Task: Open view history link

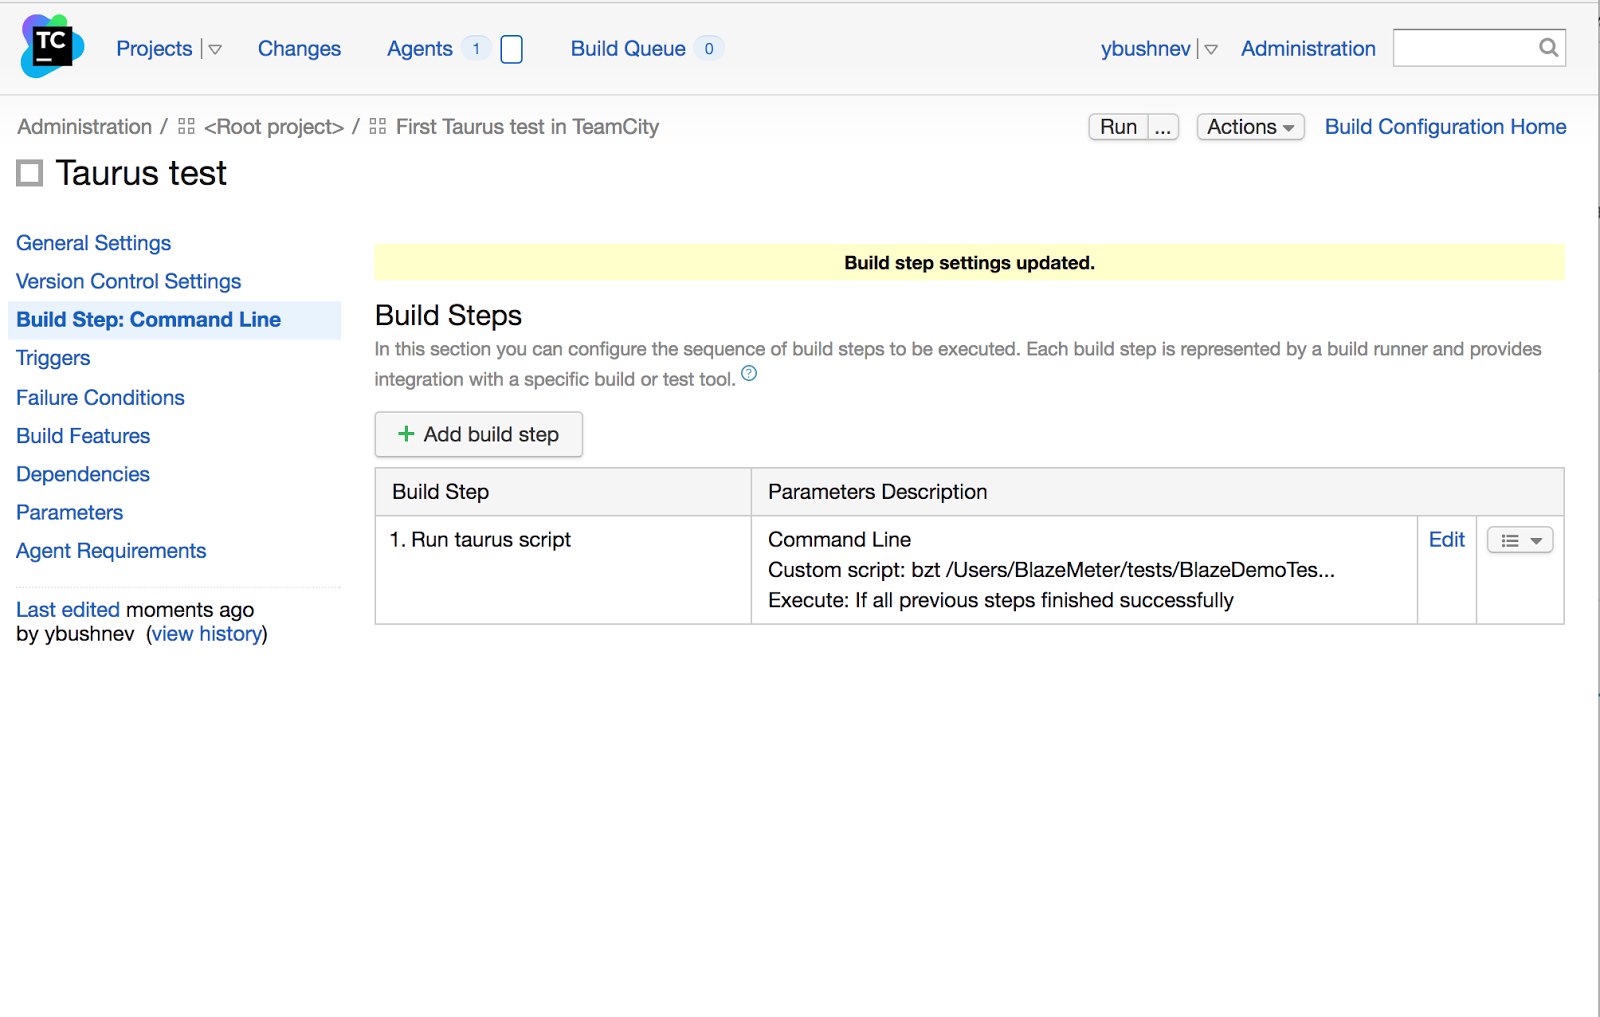Action: 207,634
